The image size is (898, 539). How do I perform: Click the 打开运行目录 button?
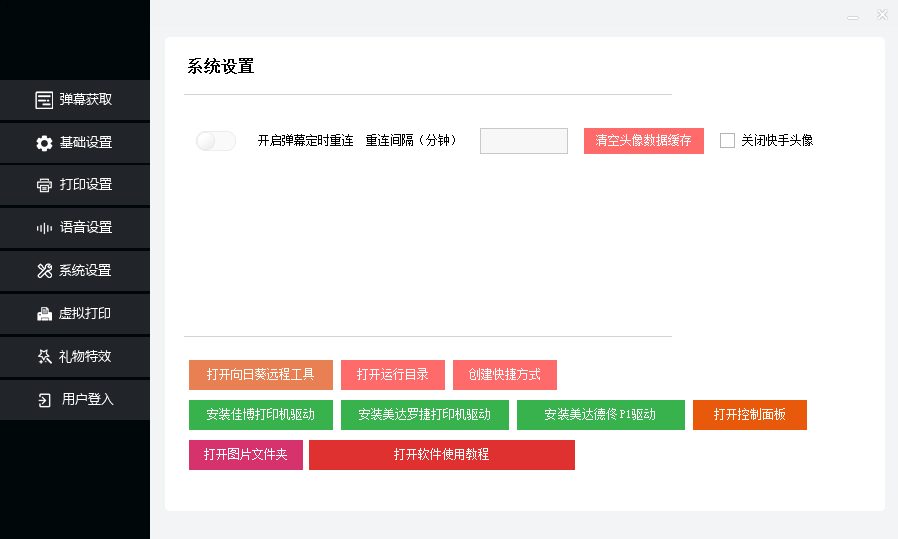tap(392, 375)
